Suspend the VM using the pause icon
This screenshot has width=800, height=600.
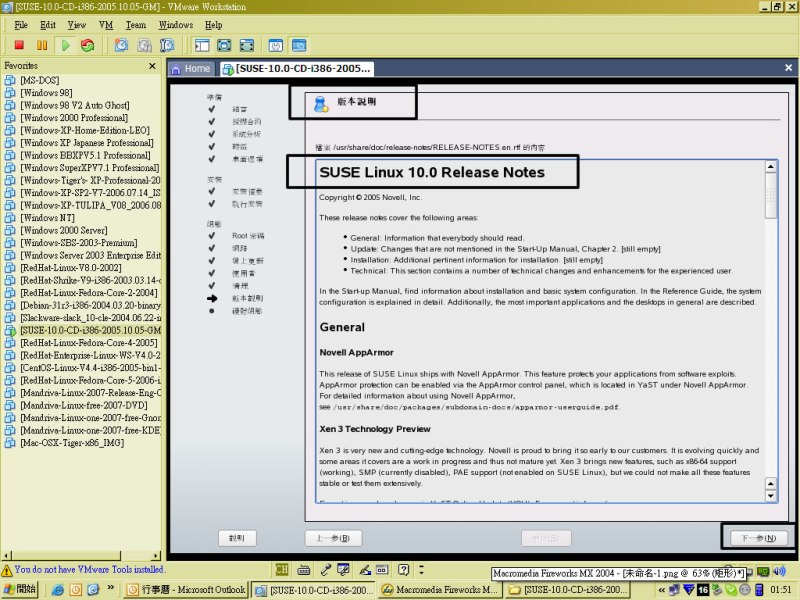tap(42, 45)
